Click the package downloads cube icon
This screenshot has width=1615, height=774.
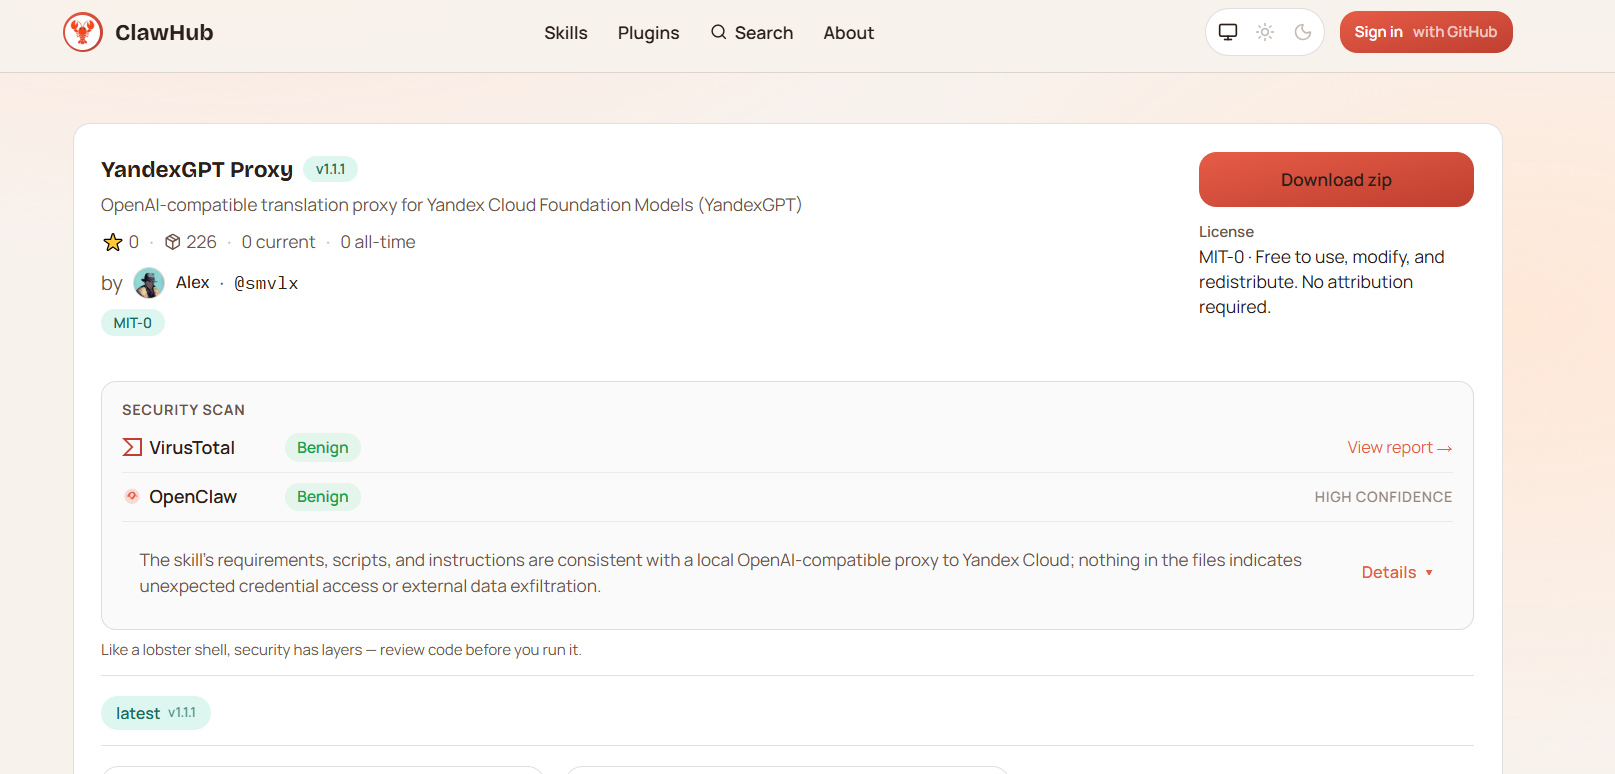pos(173,242)
